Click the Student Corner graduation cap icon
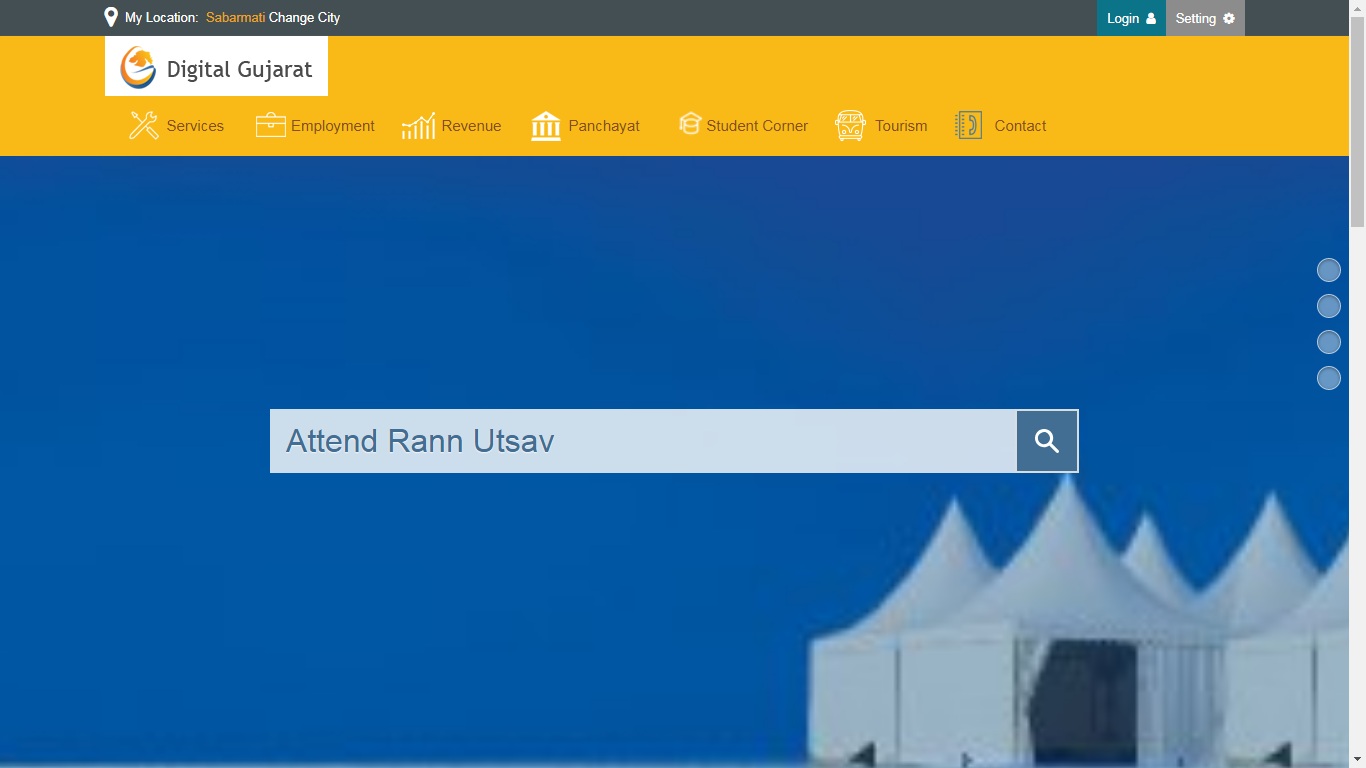The height and width of the screenshot is (768, 1366). click(690, 124)
